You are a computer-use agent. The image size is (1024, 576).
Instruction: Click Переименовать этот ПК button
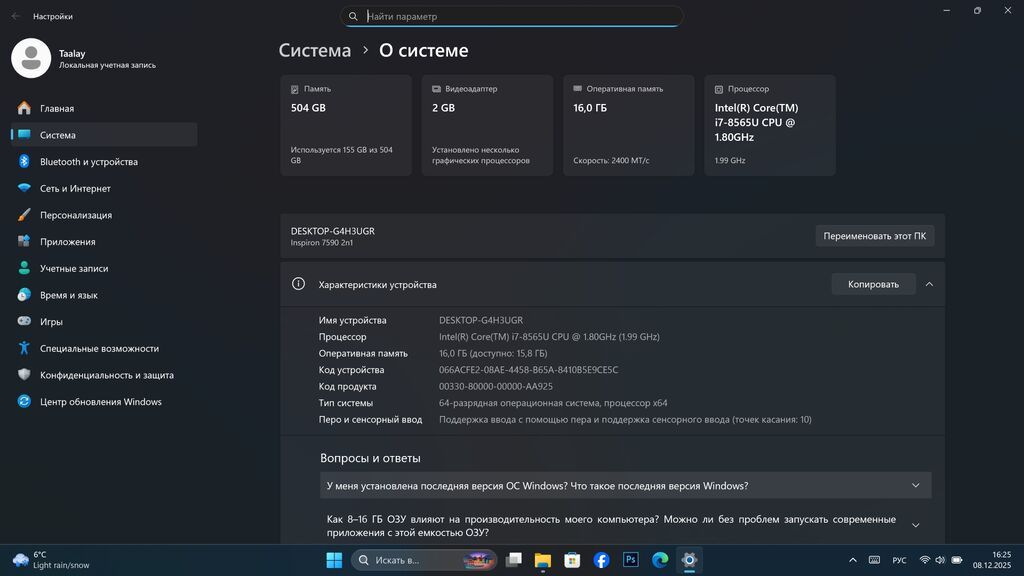click(x=874, y=236)
